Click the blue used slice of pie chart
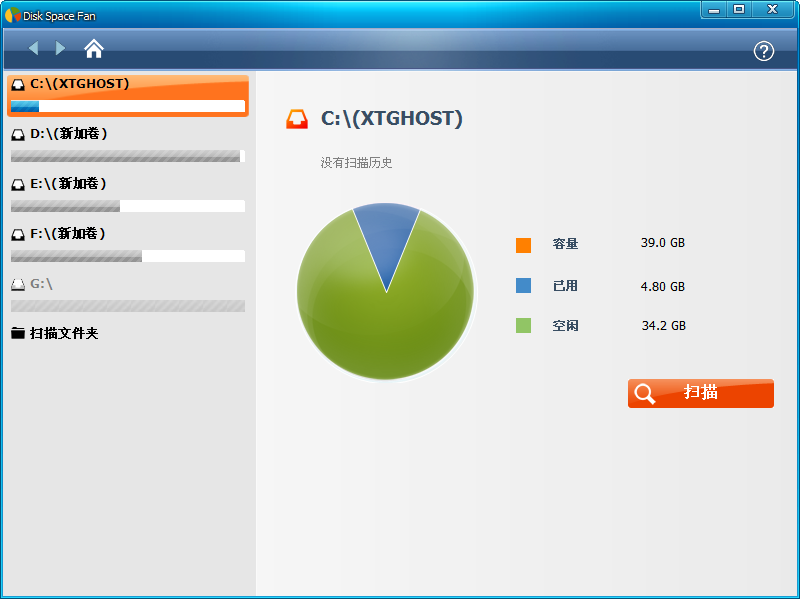This screenshot has width=800, height=599. pos(386,240)
